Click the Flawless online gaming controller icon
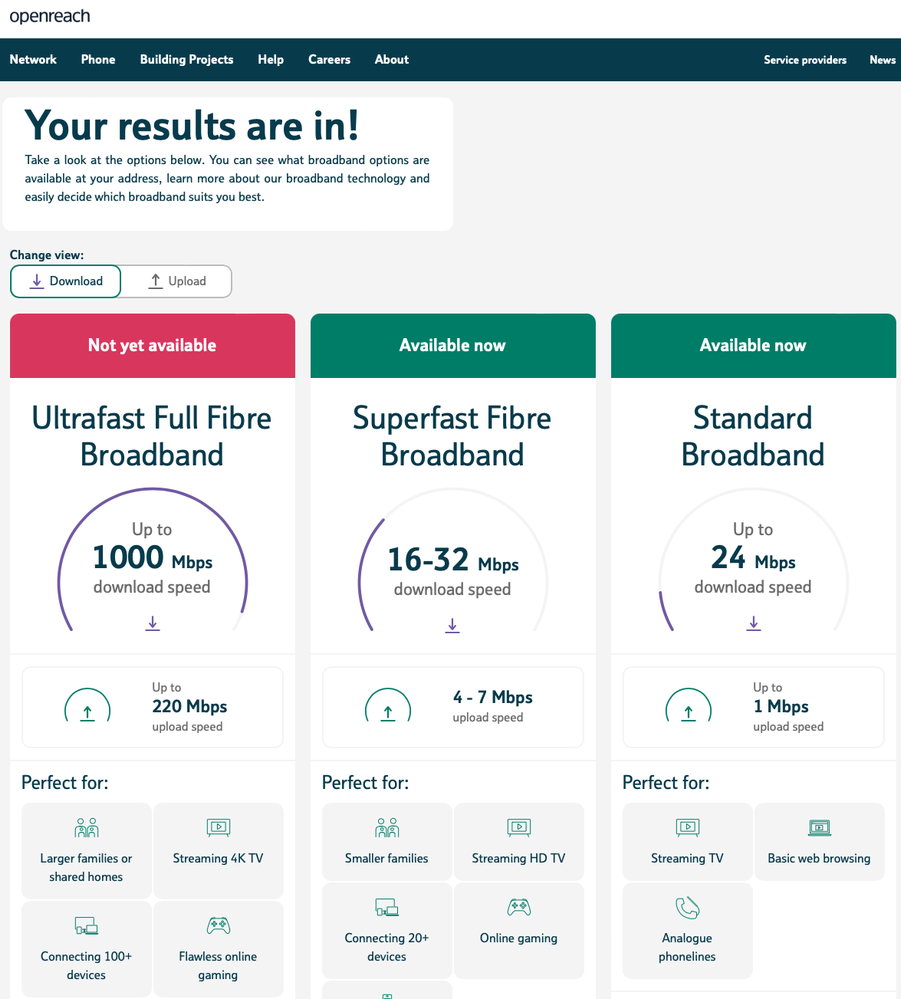 (218, 926)
